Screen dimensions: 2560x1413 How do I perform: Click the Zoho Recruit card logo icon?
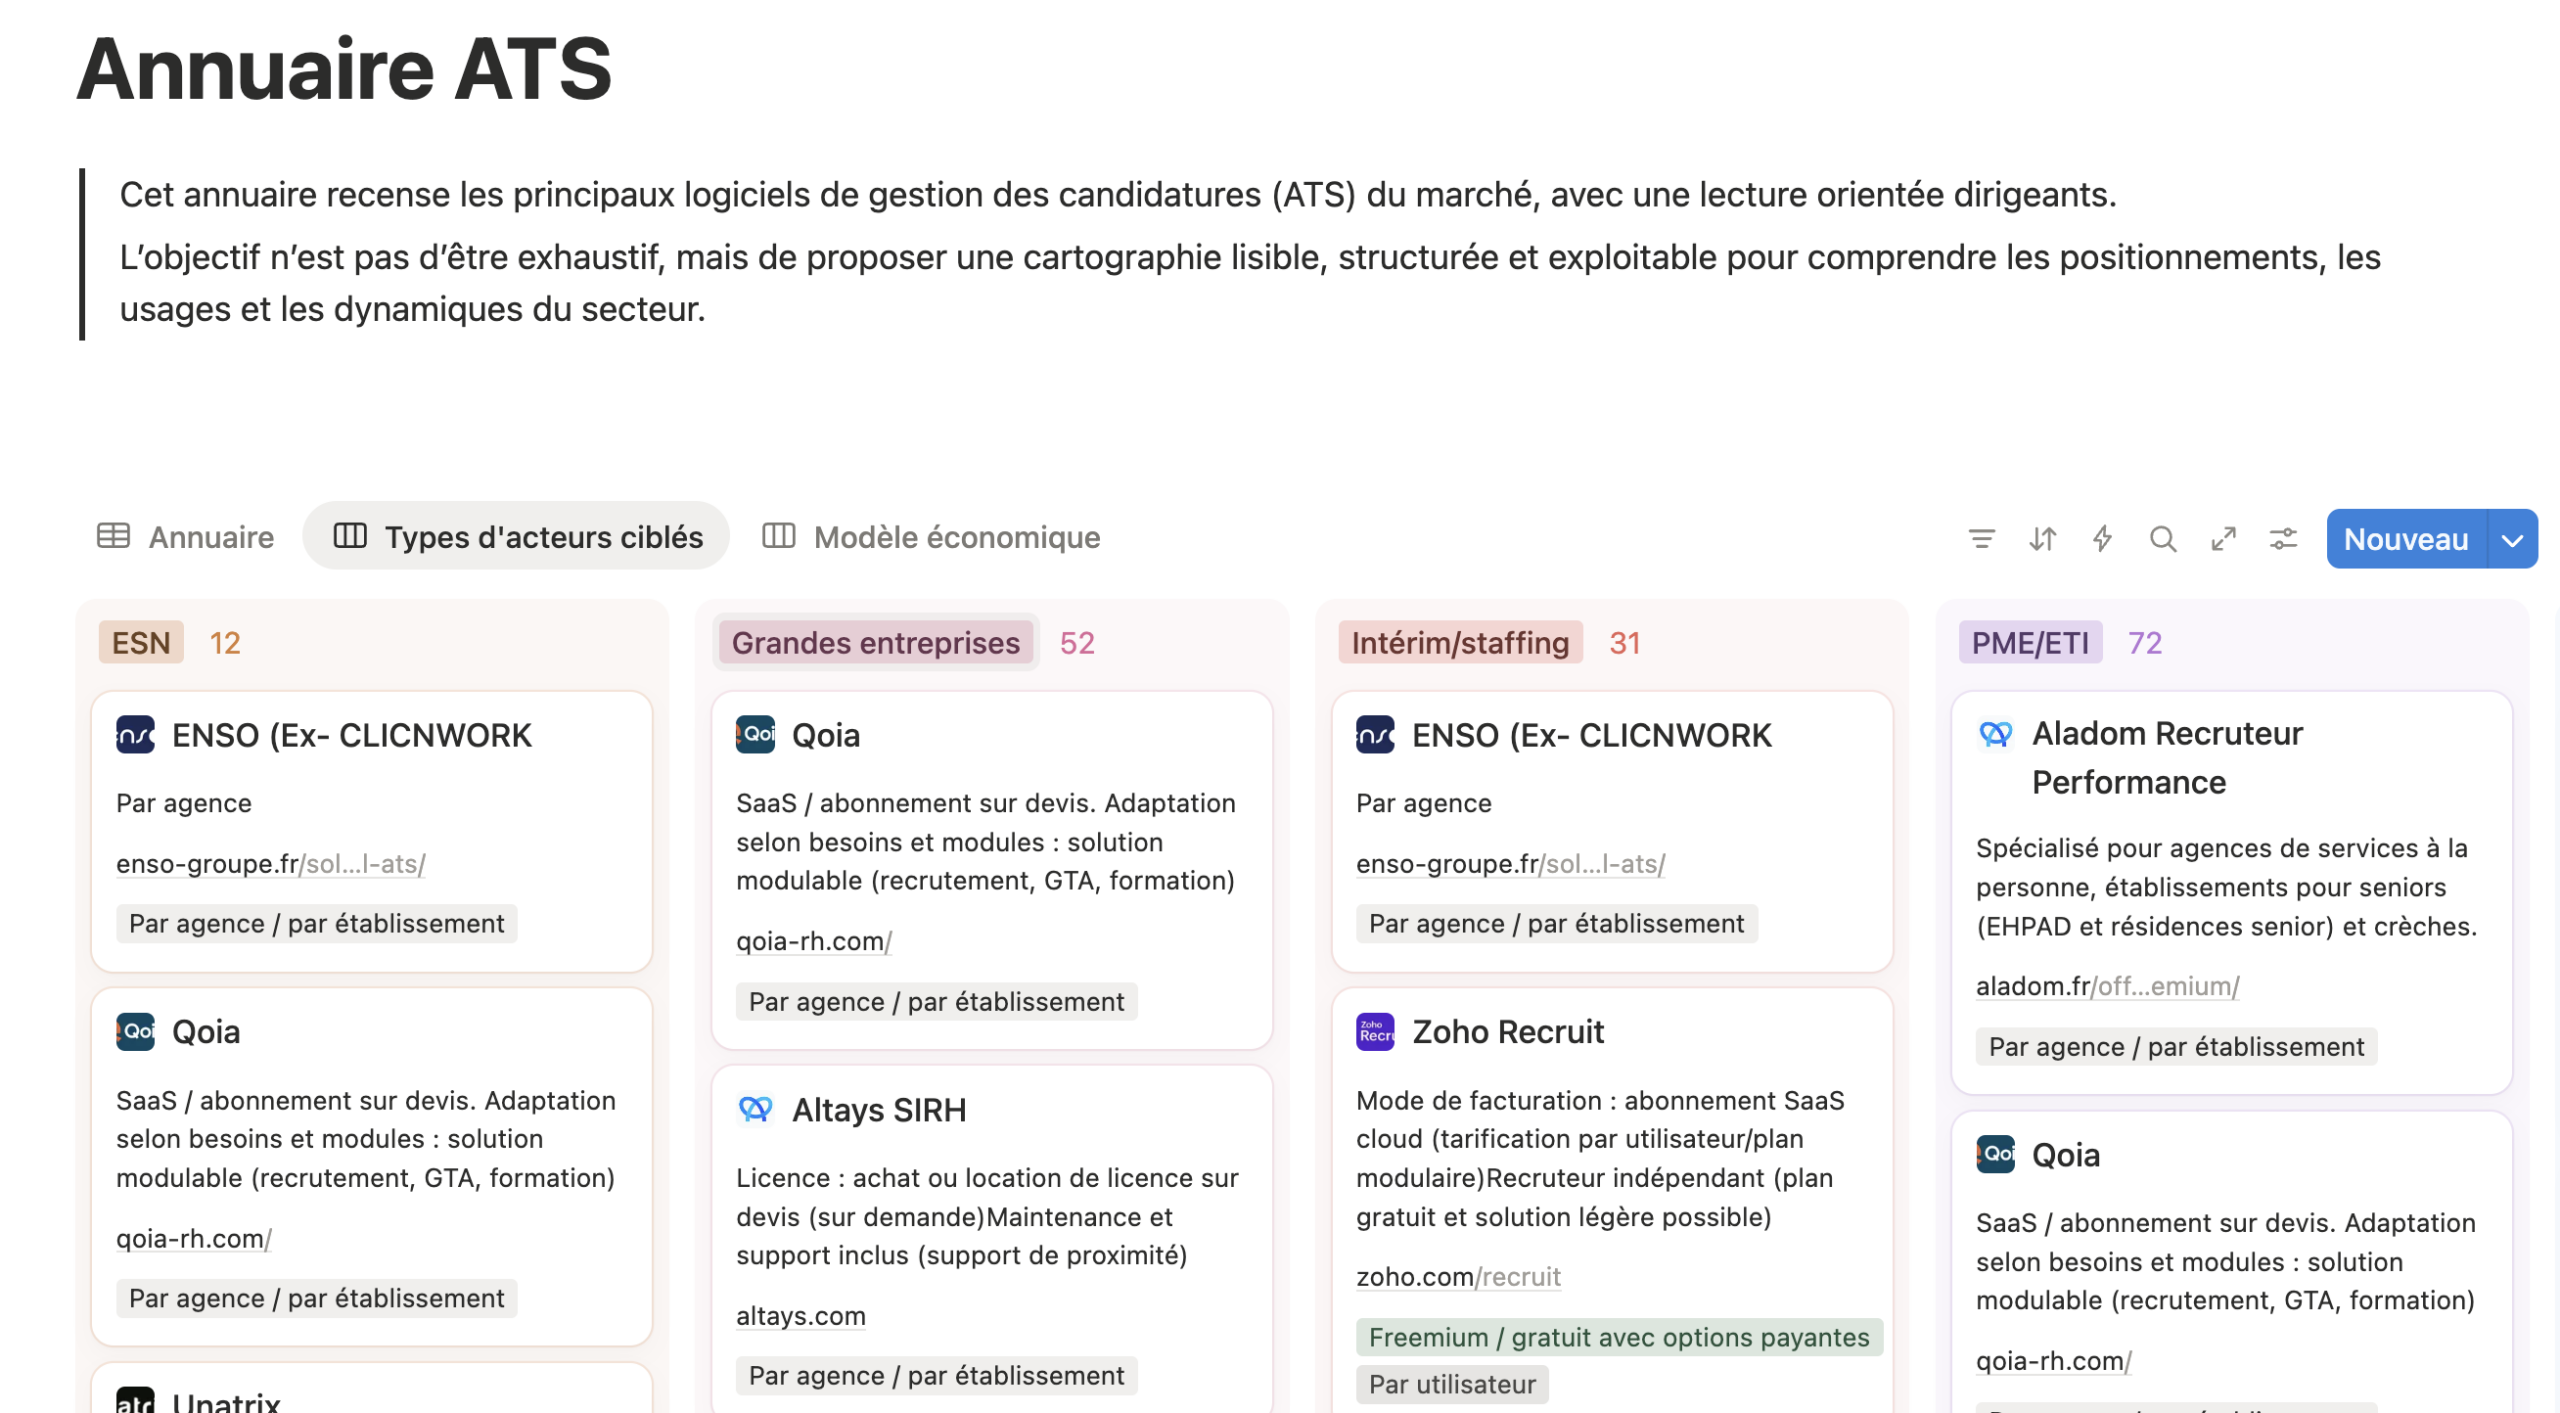coord(1375,1031)
